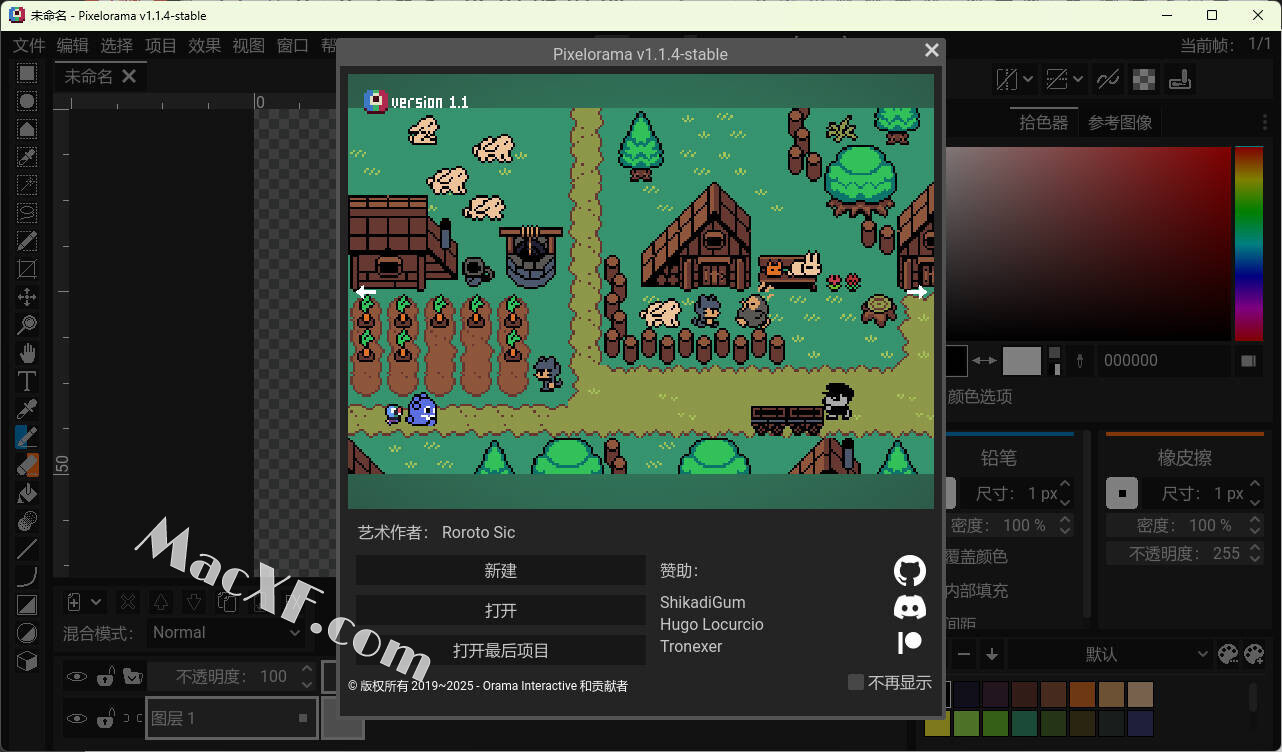Show previous splash artwork with left arrow
Screen dimensions: 1282x752
pyautogui.click(x=366, y=293)
